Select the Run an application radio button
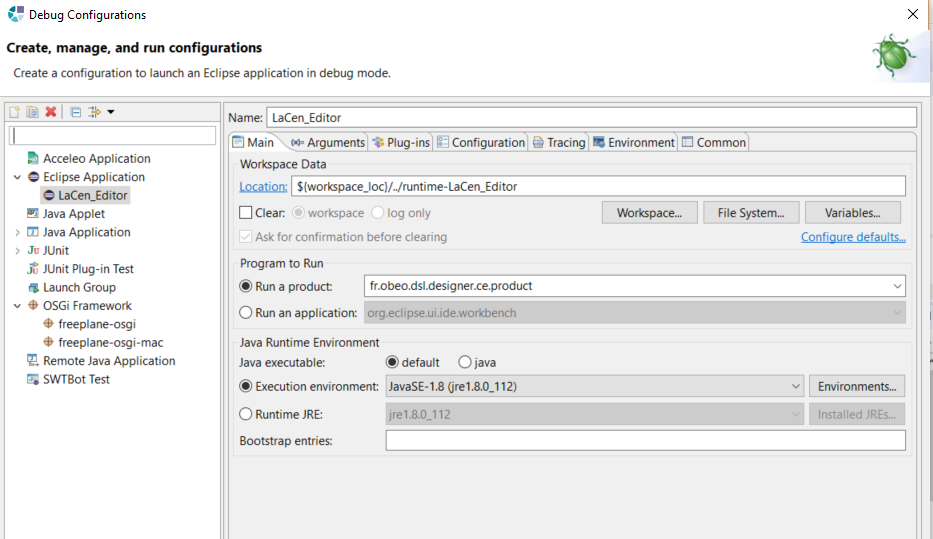933x539 pixels. [246, 312]
